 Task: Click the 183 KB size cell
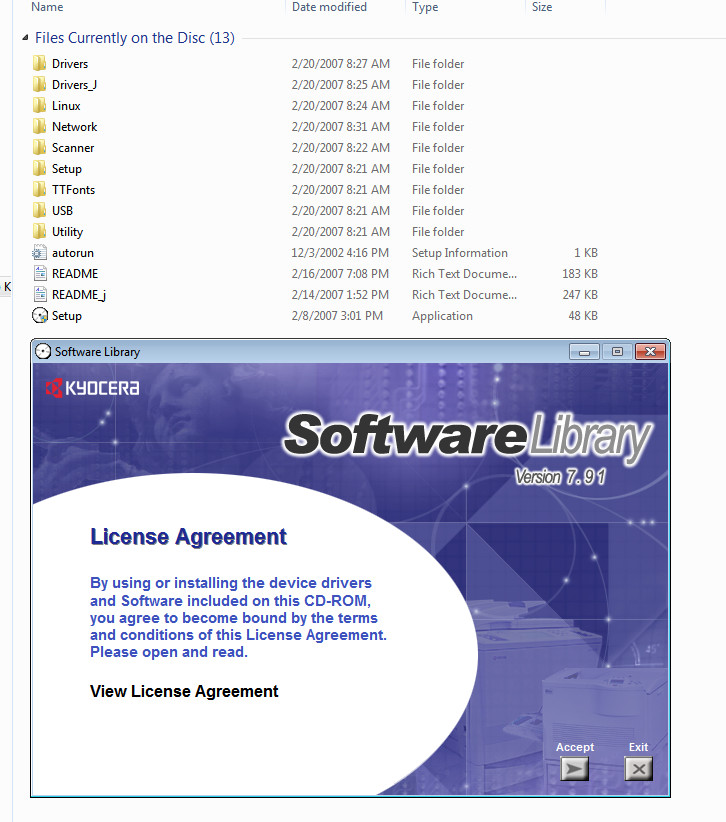580,274
